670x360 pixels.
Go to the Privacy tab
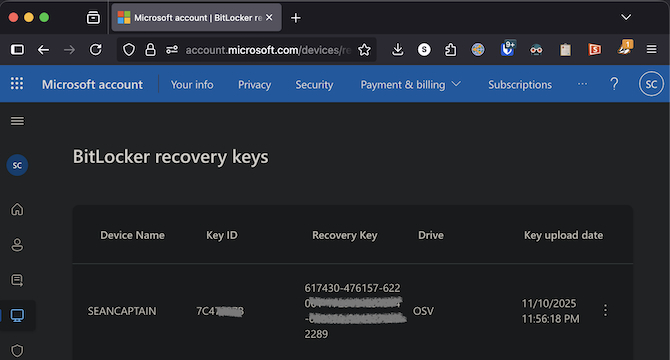pos(254,85)
